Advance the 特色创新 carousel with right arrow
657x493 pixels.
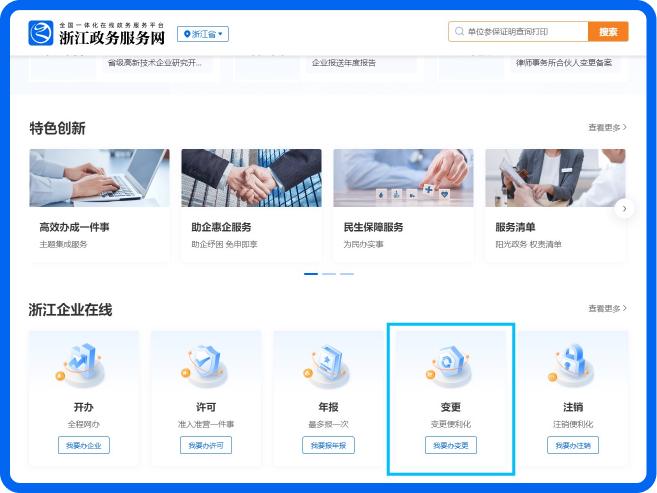click(624, 209)
